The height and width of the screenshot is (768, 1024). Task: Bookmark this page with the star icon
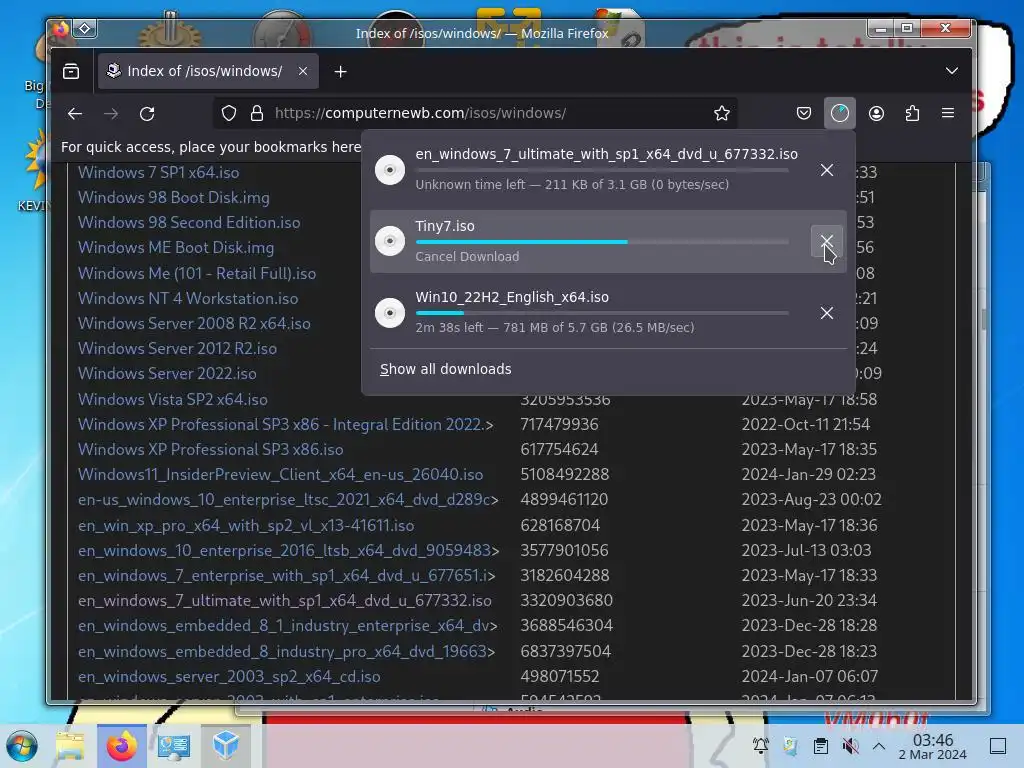pyautogui.click(x=722, y=114)
